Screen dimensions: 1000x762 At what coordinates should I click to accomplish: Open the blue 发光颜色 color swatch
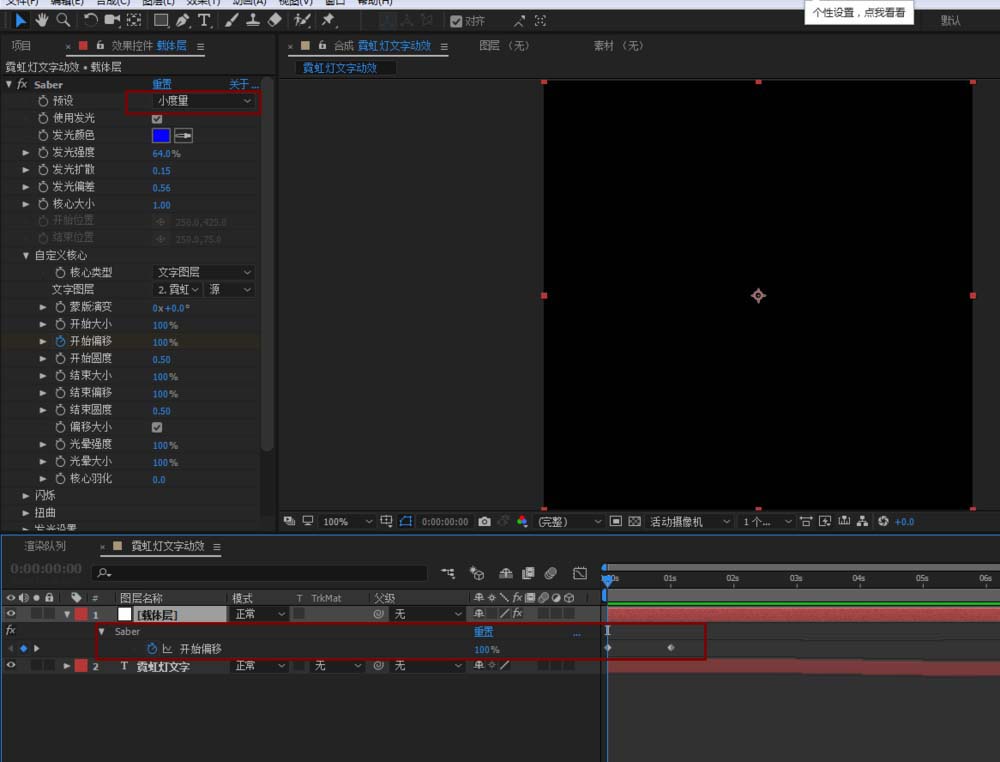coord(161,135)
